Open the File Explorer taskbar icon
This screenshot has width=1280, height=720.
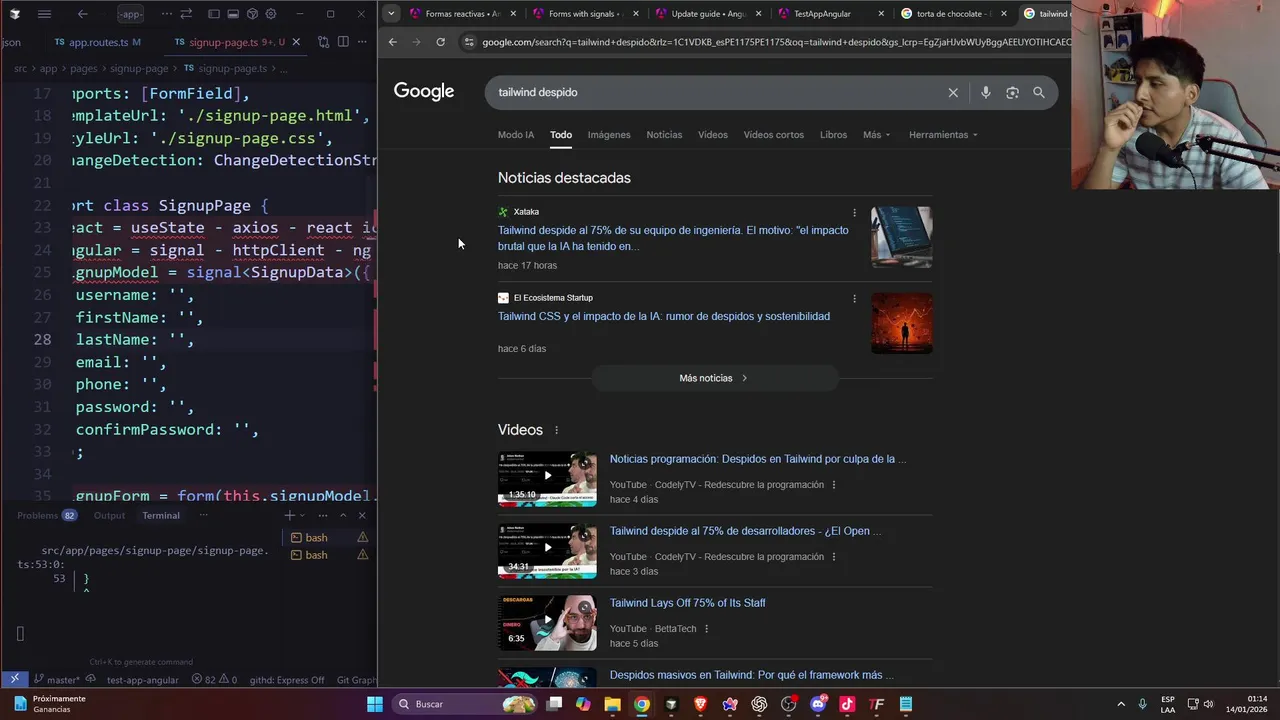(612, 704)
